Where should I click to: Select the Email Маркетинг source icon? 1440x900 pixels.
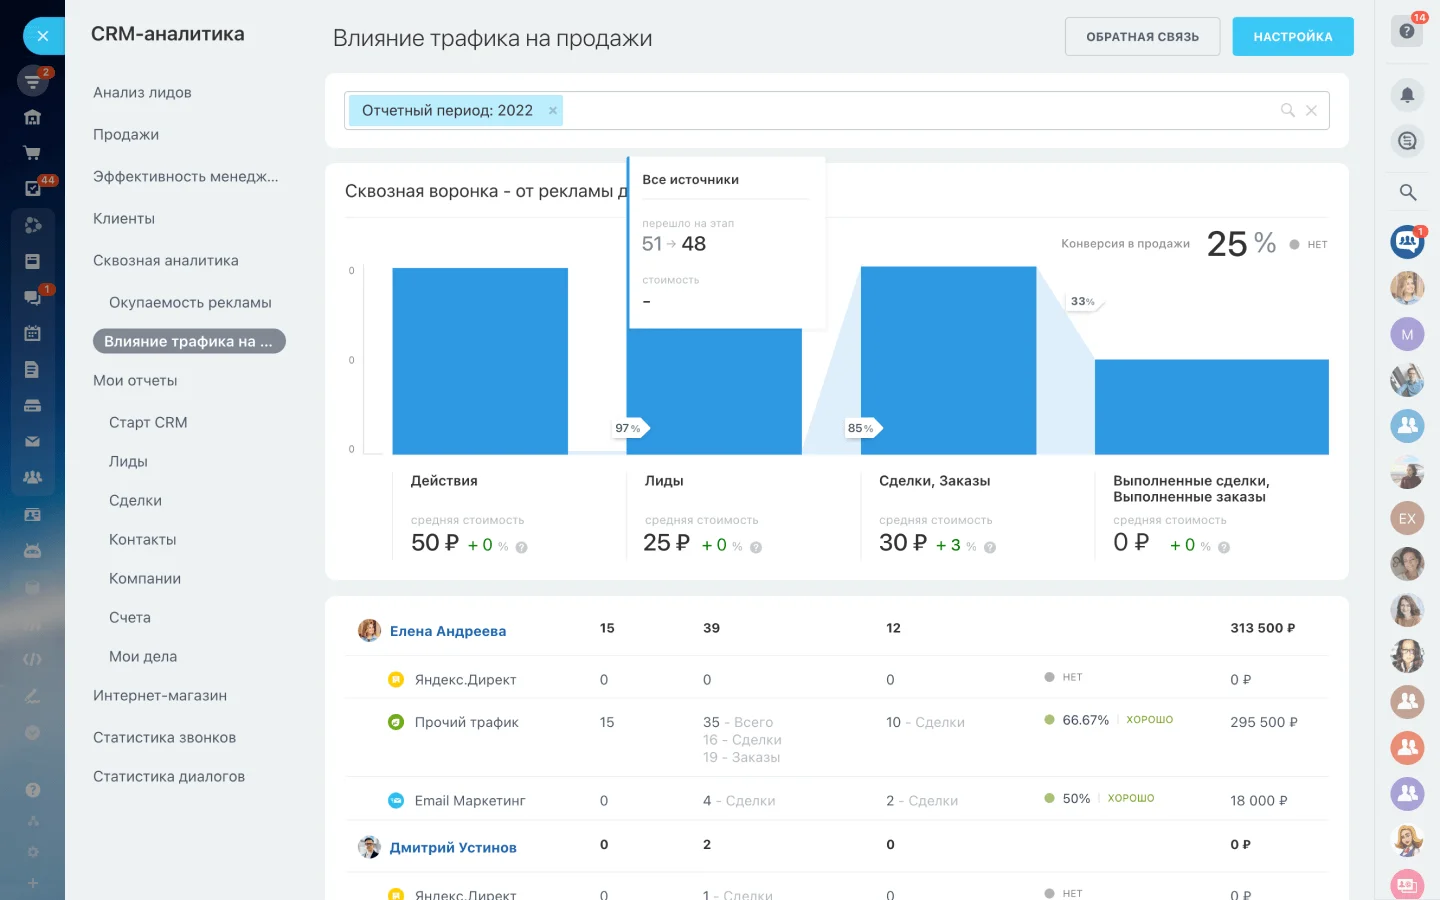coord(398,800)
